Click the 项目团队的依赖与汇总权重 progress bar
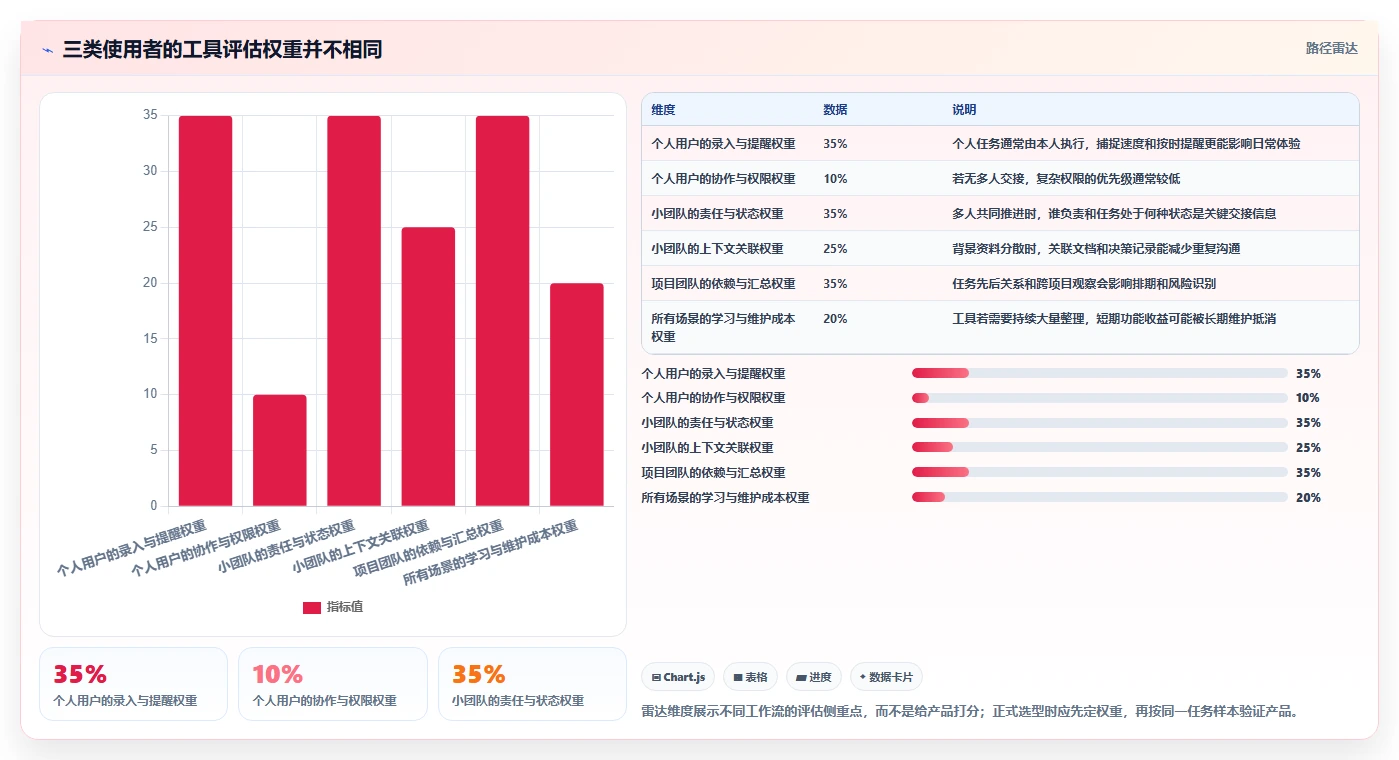The width and height of the screenshot is (1399, 760). (1099, 472)
